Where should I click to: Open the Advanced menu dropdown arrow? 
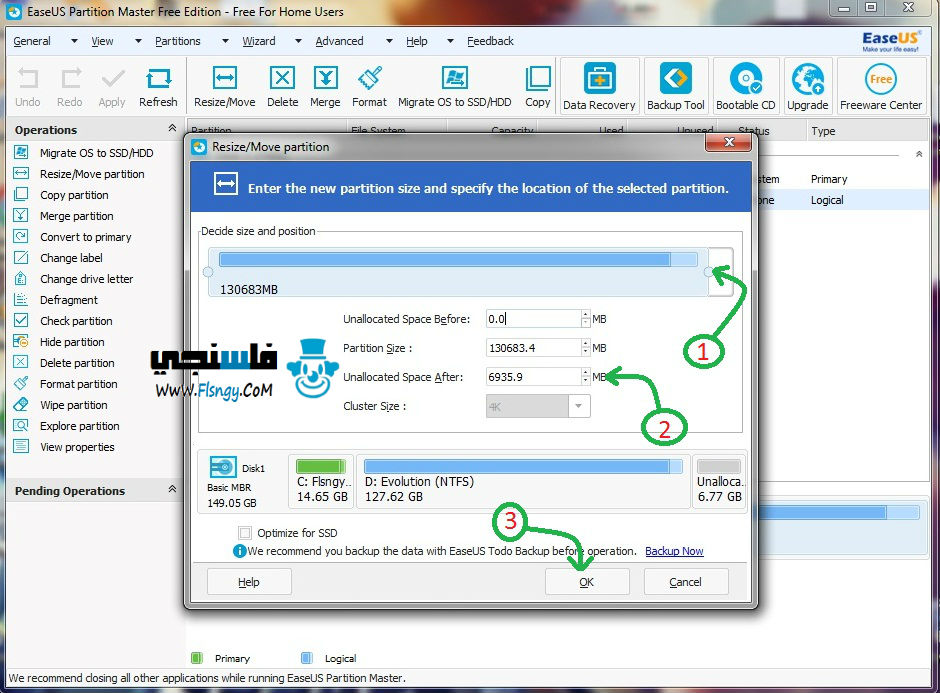click(x=389, y=41)
